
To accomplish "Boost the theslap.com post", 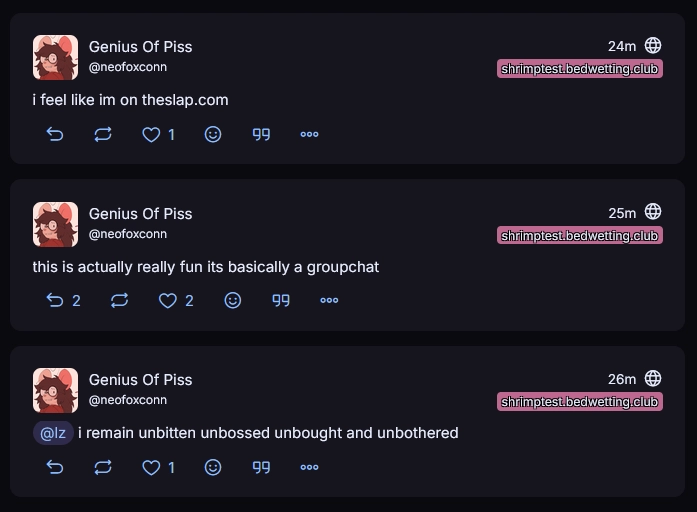I will click(103, 134).
